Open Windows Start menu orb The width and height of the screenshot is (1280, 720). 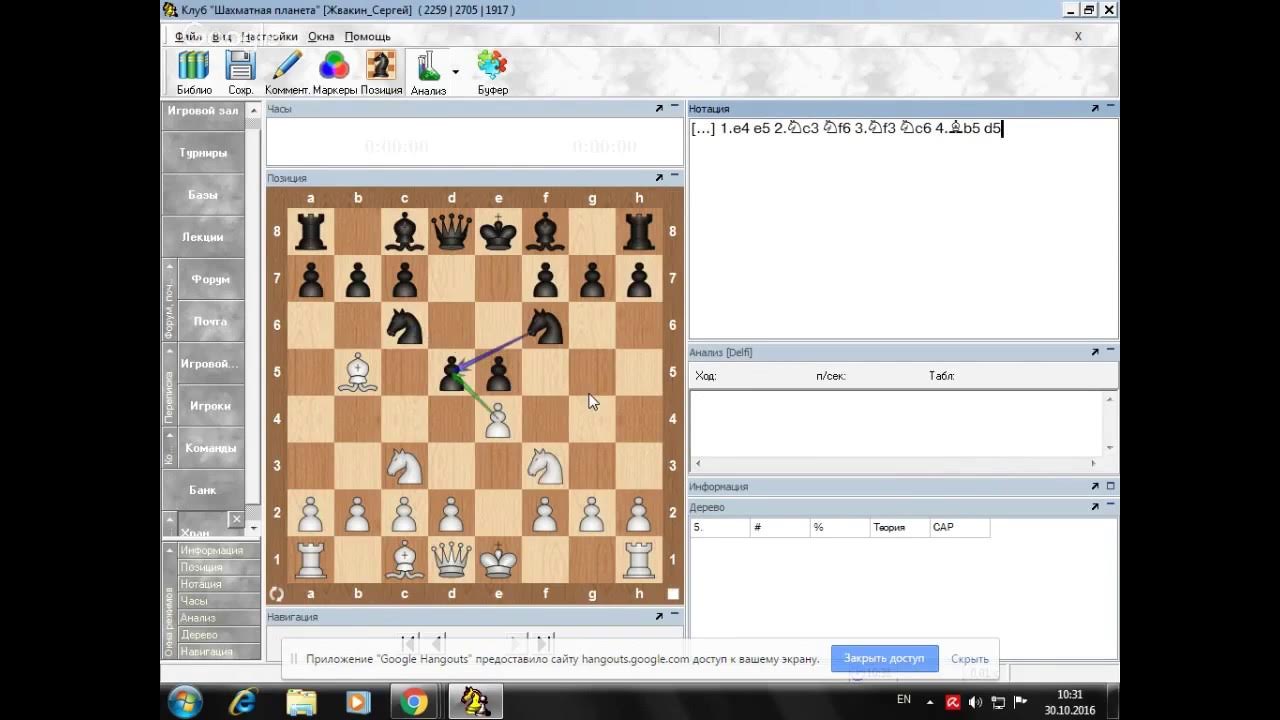185,702
